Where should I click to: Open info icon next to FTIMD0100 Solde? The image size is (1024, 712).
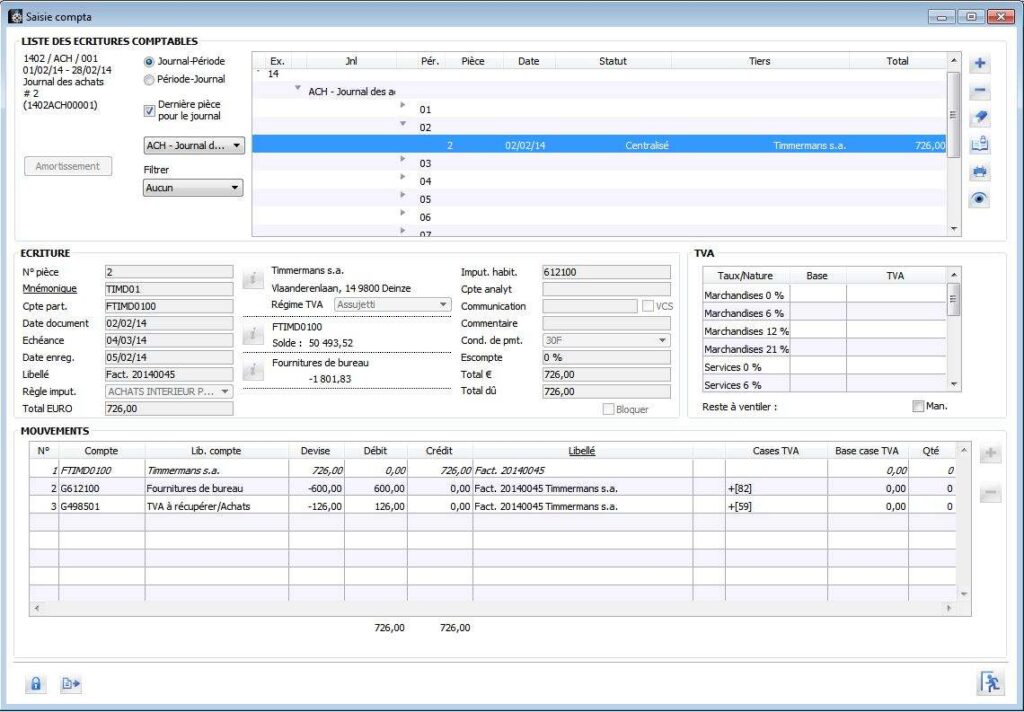253,334
